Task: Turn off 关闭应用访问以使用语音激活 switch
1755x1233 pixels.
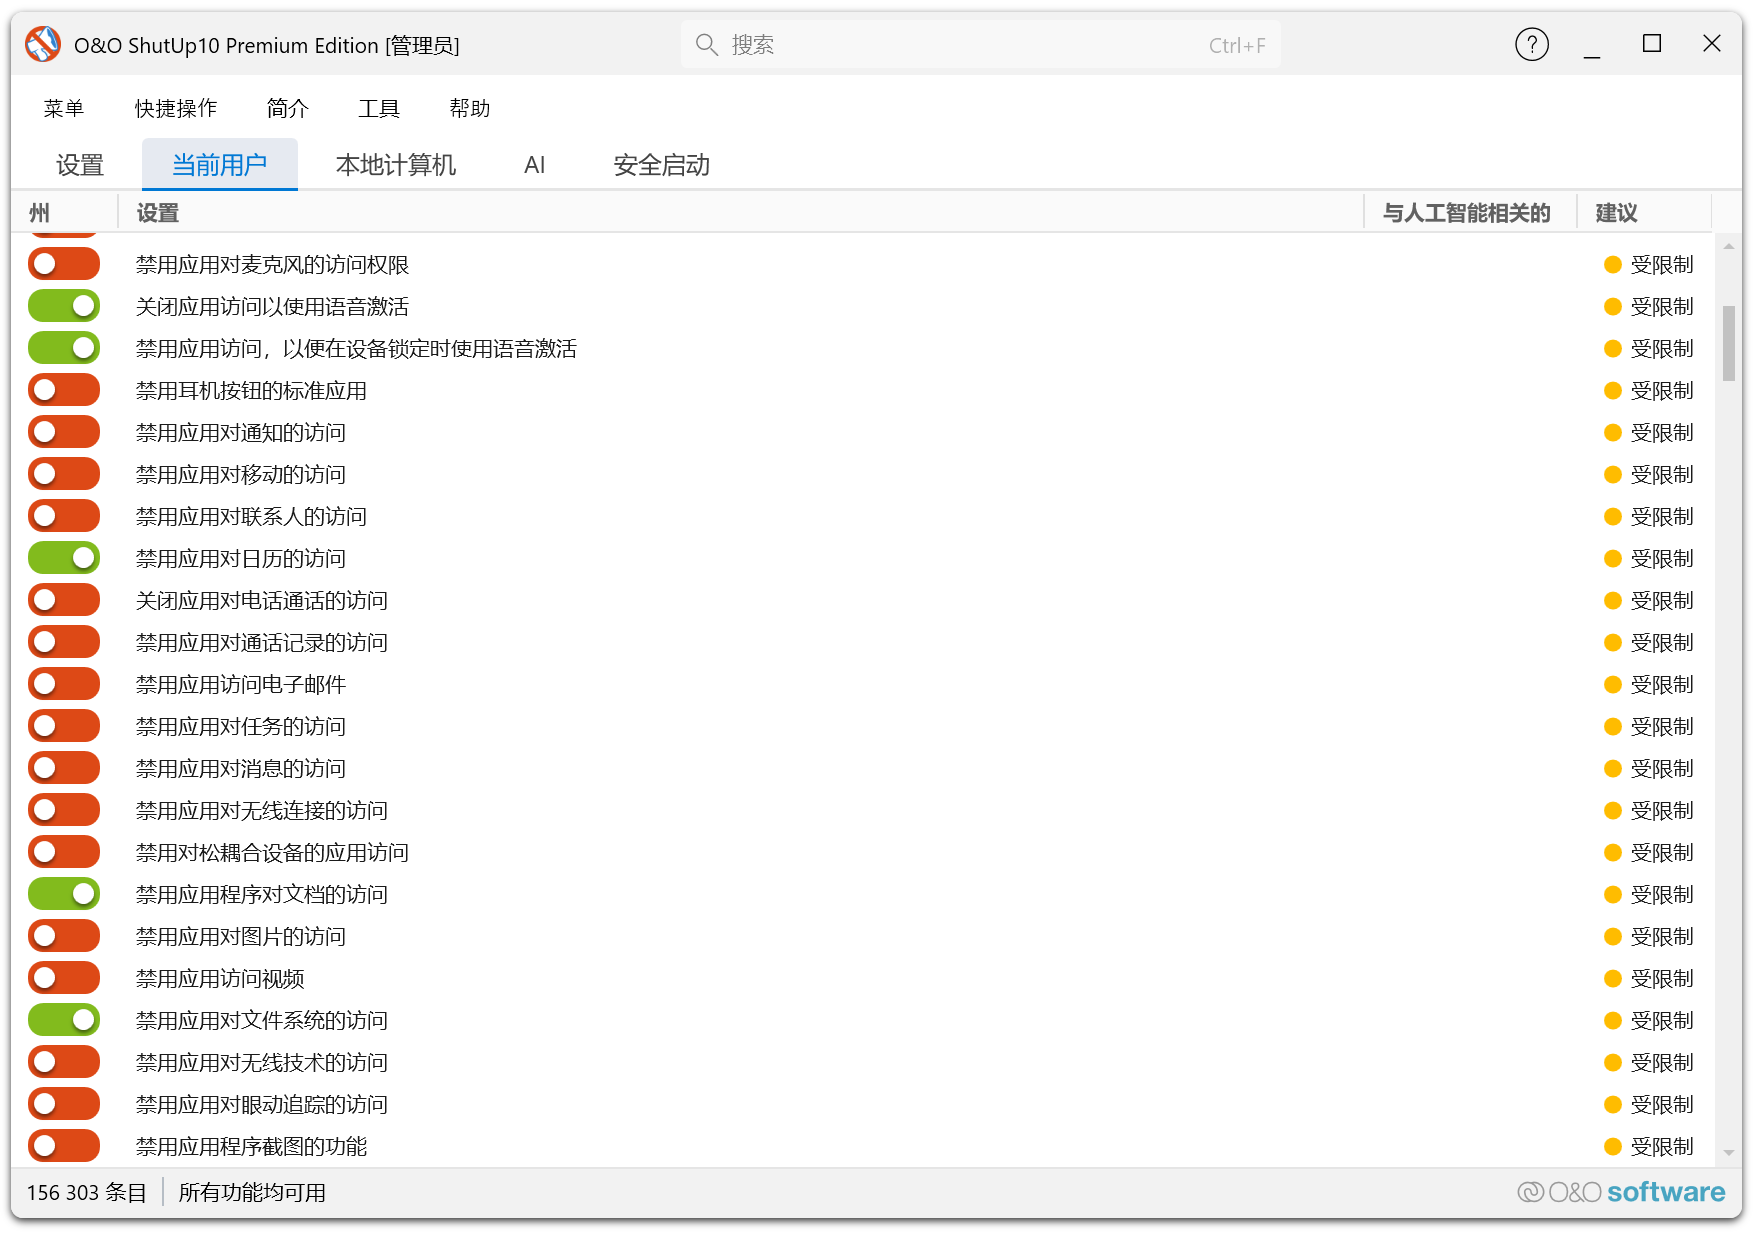Action: point(64,307)
